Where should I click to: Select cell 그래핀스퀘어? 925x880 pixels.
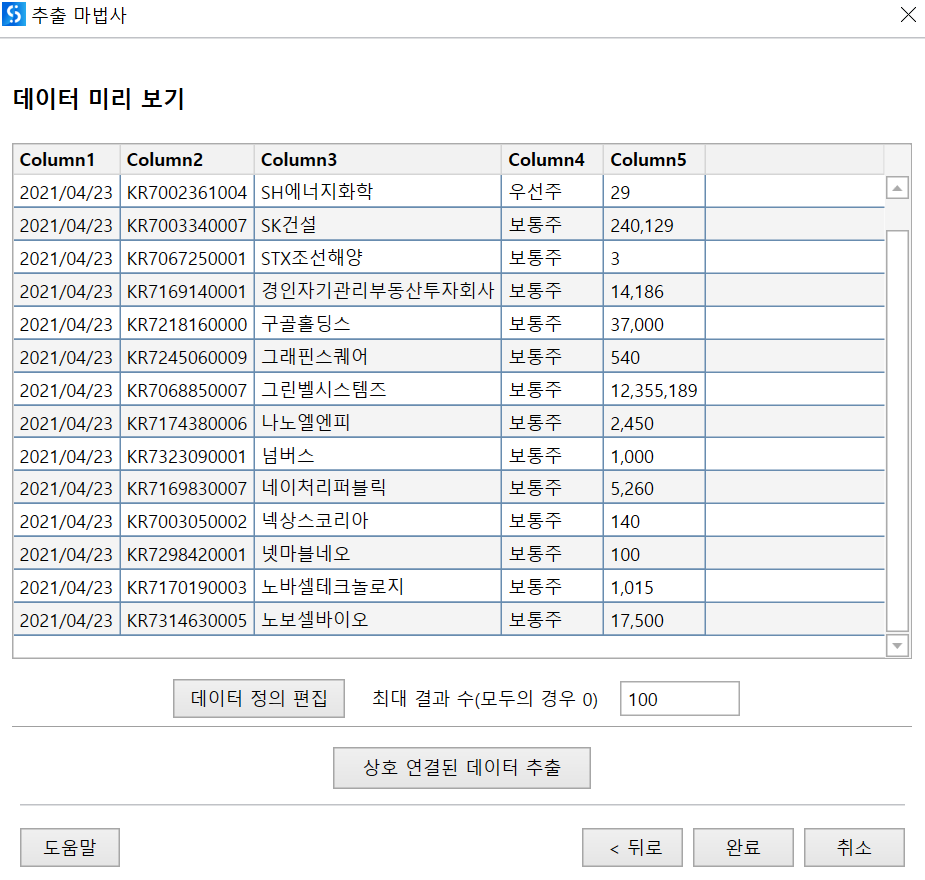coord(378,357)
